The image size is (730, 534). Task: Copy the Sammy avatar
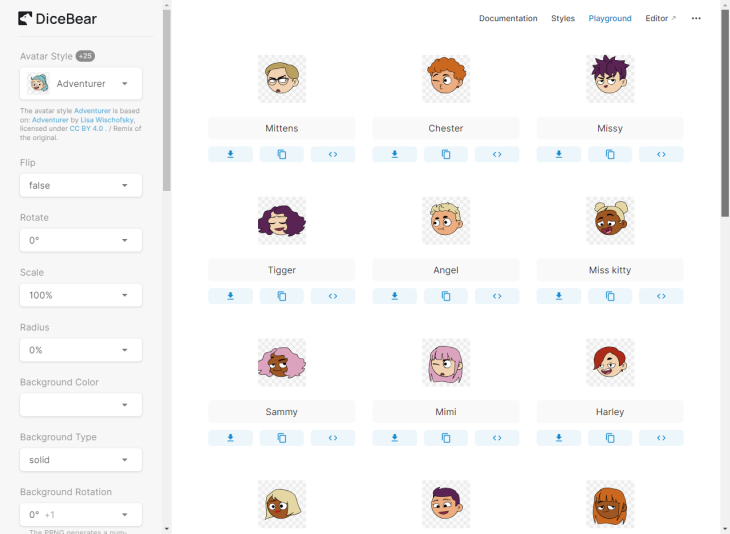[282, 438]
